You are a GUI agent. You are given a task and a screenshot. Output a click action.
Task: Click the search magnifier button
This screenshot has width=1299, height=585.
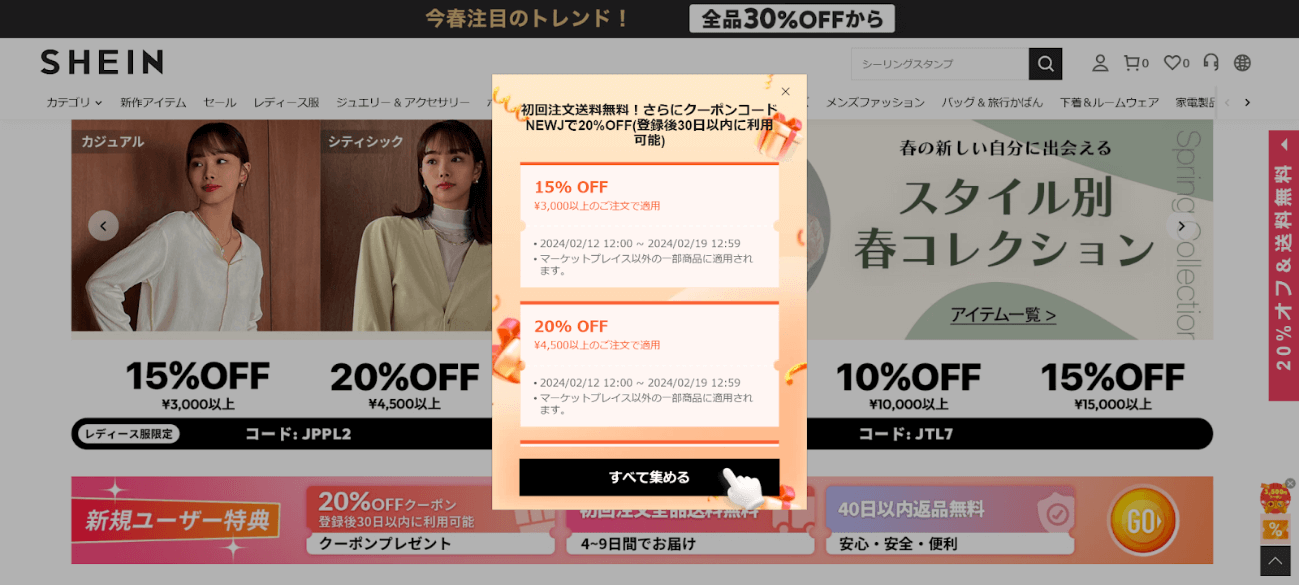(x=1045, y=64)
